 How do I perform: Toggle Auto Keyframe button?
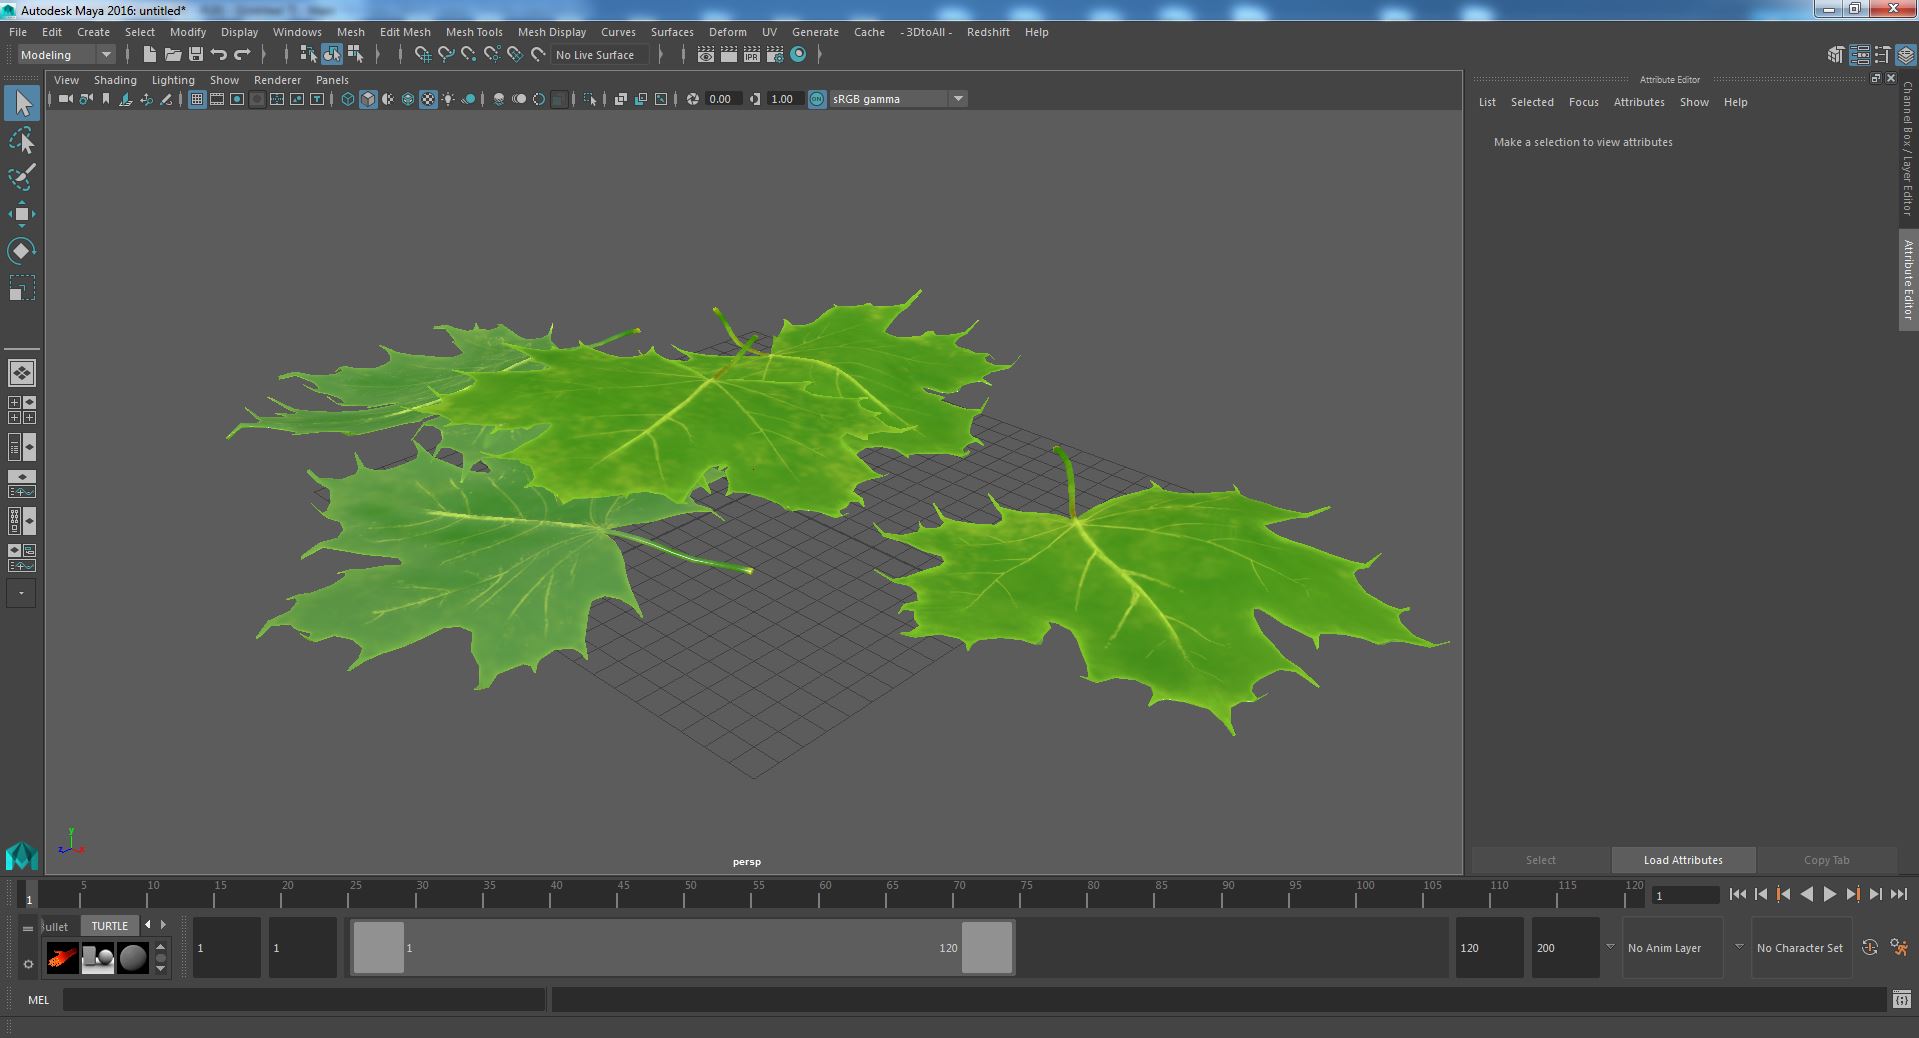tap(1870, 947)
